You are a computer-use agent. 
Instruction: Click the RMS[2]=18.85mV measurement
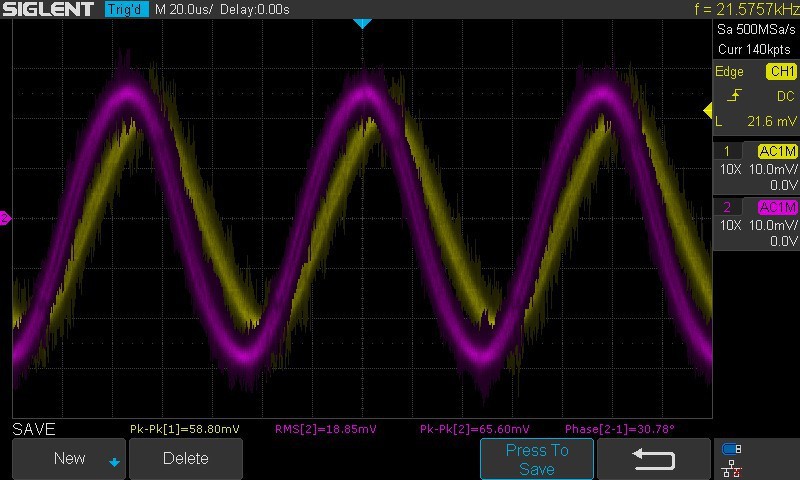326,429
